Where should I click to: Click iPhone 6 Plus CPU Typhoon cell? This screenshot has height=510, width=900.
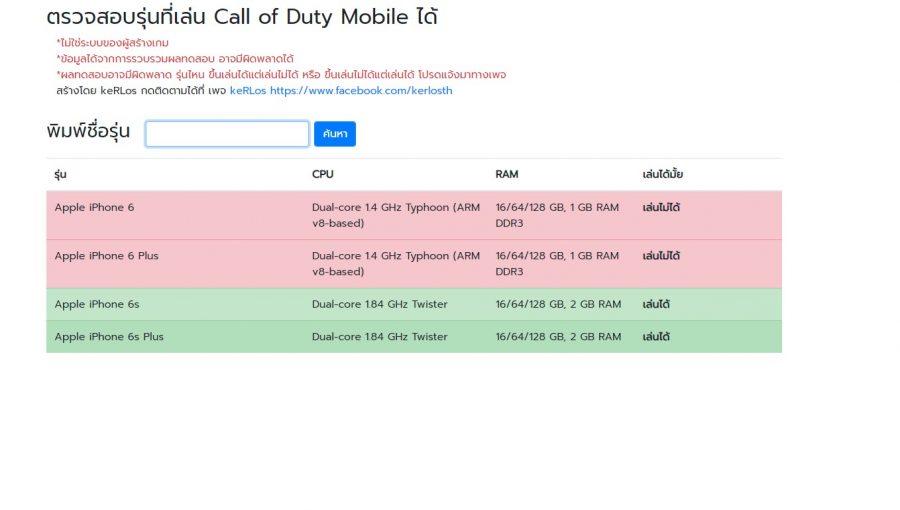[x=395, y=264]
